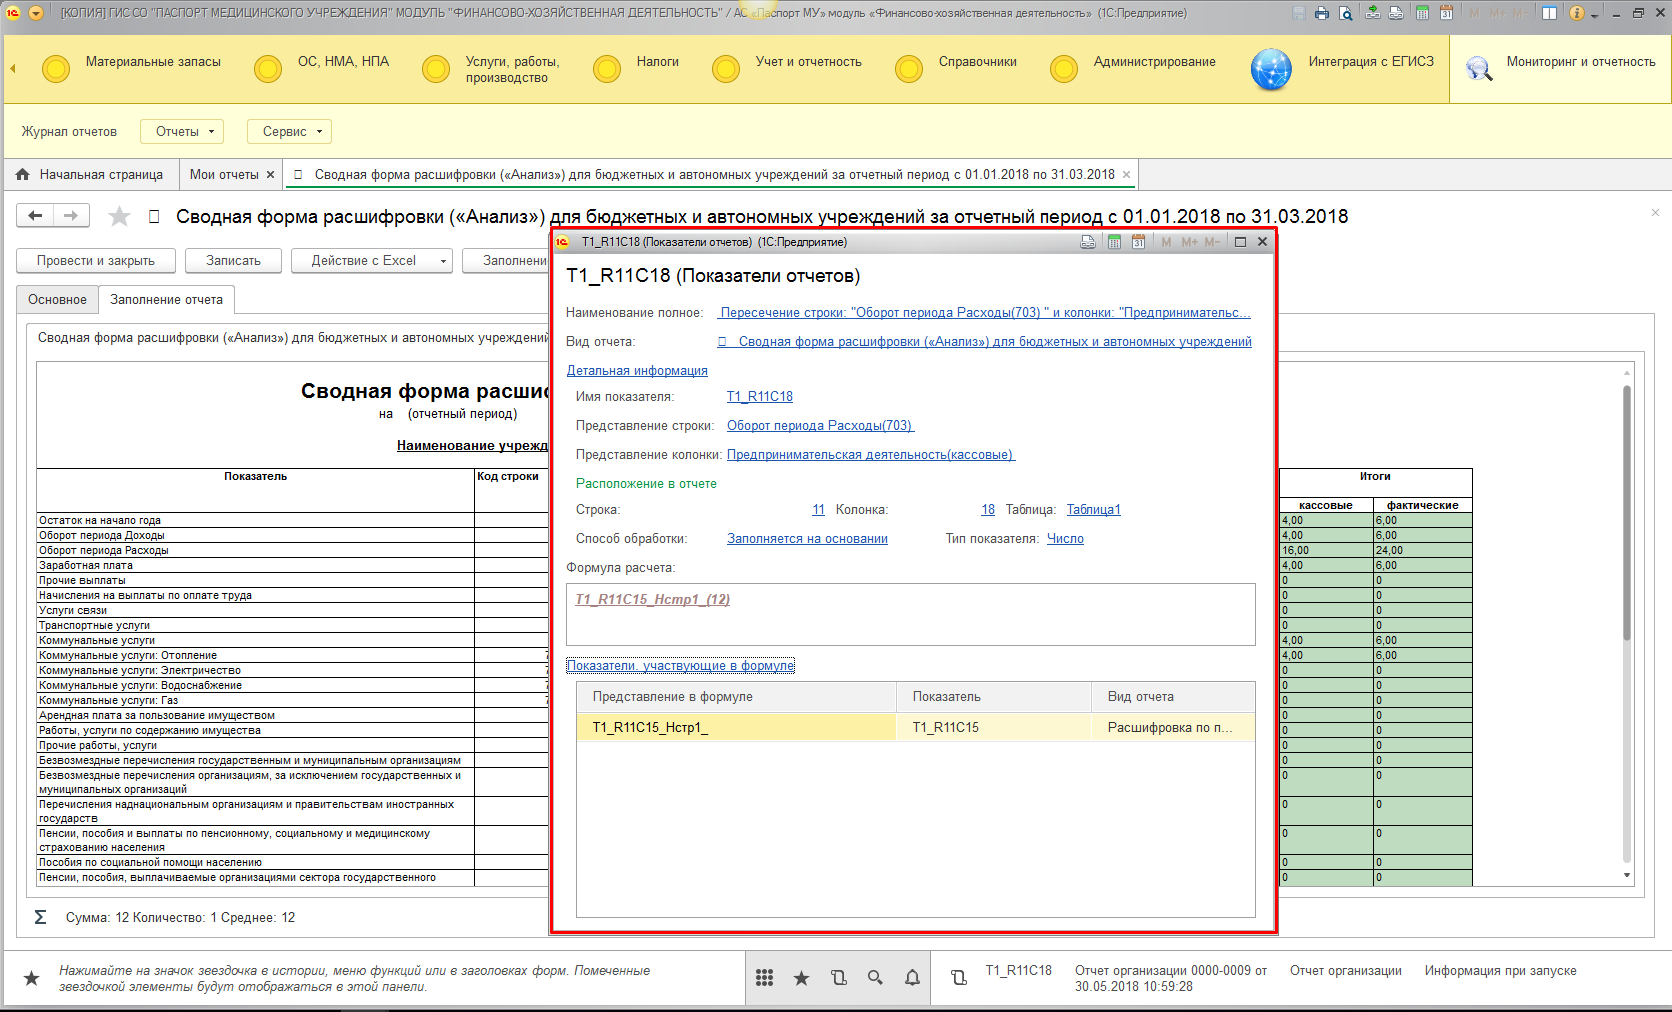Switch to the Мои отчеты tab
The height and width of the screenshot is (1012, 1672).
click(x=224, y=174)
